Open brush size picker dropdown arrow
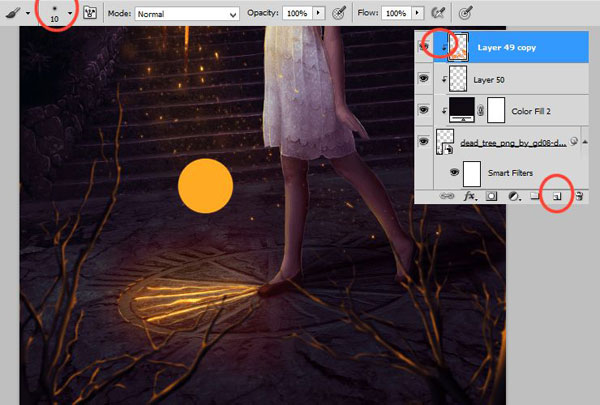 coord(70,13)
